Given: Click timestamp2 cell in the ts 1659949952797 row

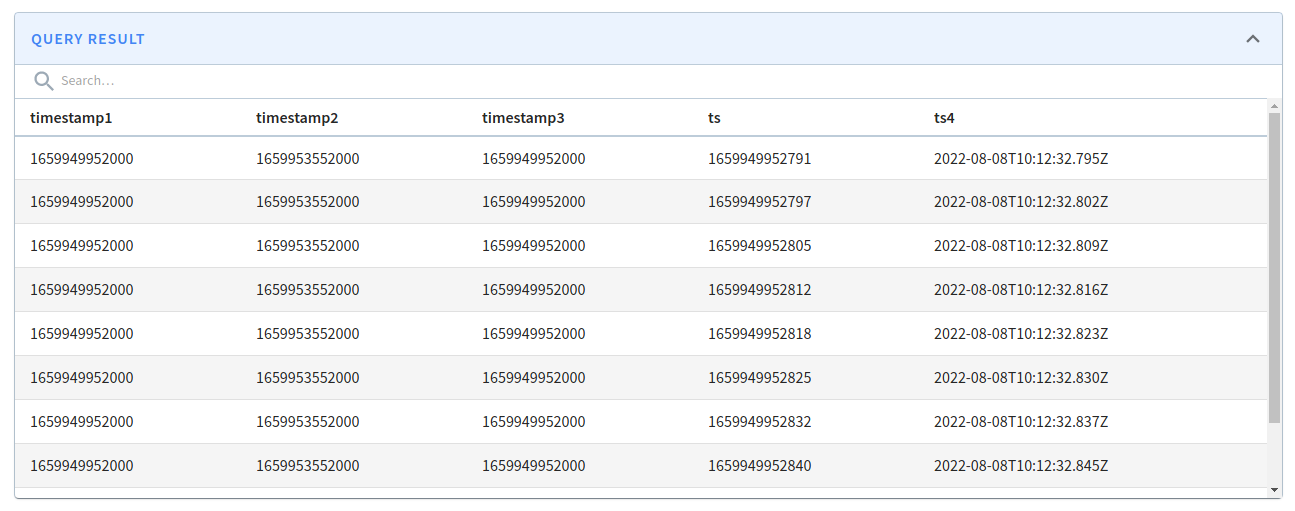Looking at the screenshot, I should [307, 202].
